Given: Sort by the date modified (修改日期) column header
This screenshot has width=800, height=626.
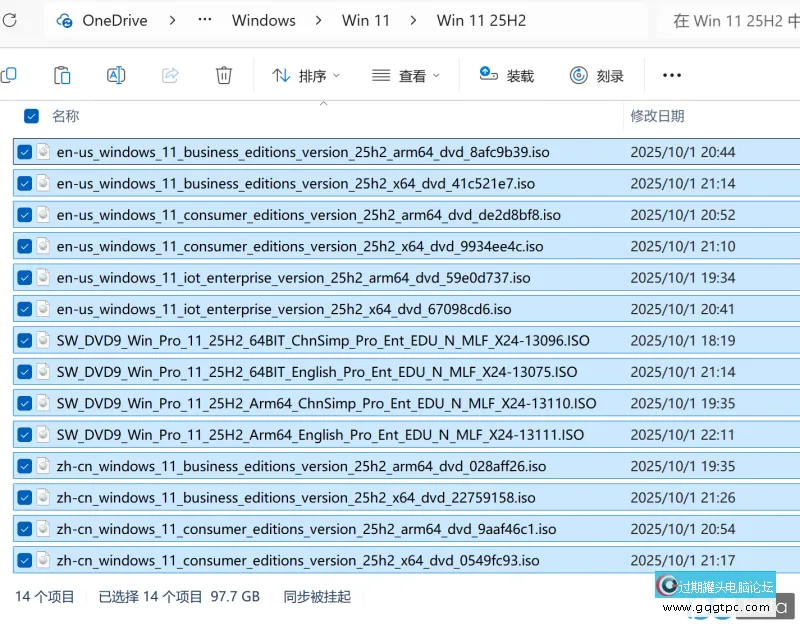Looking at the screenshot, I should point(657,116).
